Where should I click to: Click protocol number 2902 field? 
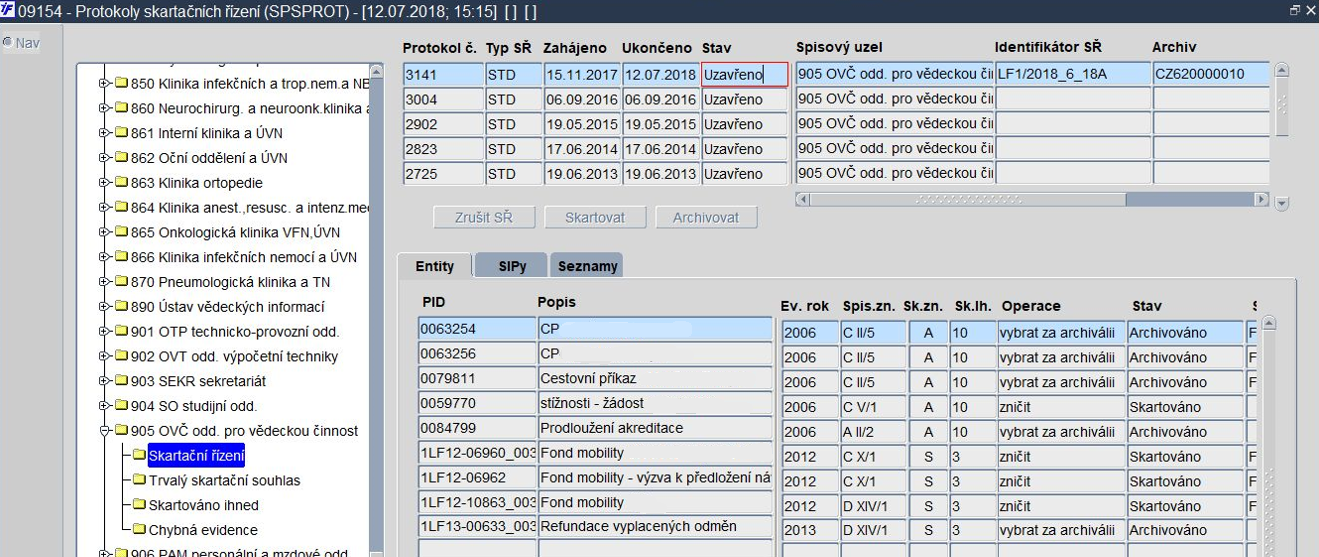tap(443, 124)
